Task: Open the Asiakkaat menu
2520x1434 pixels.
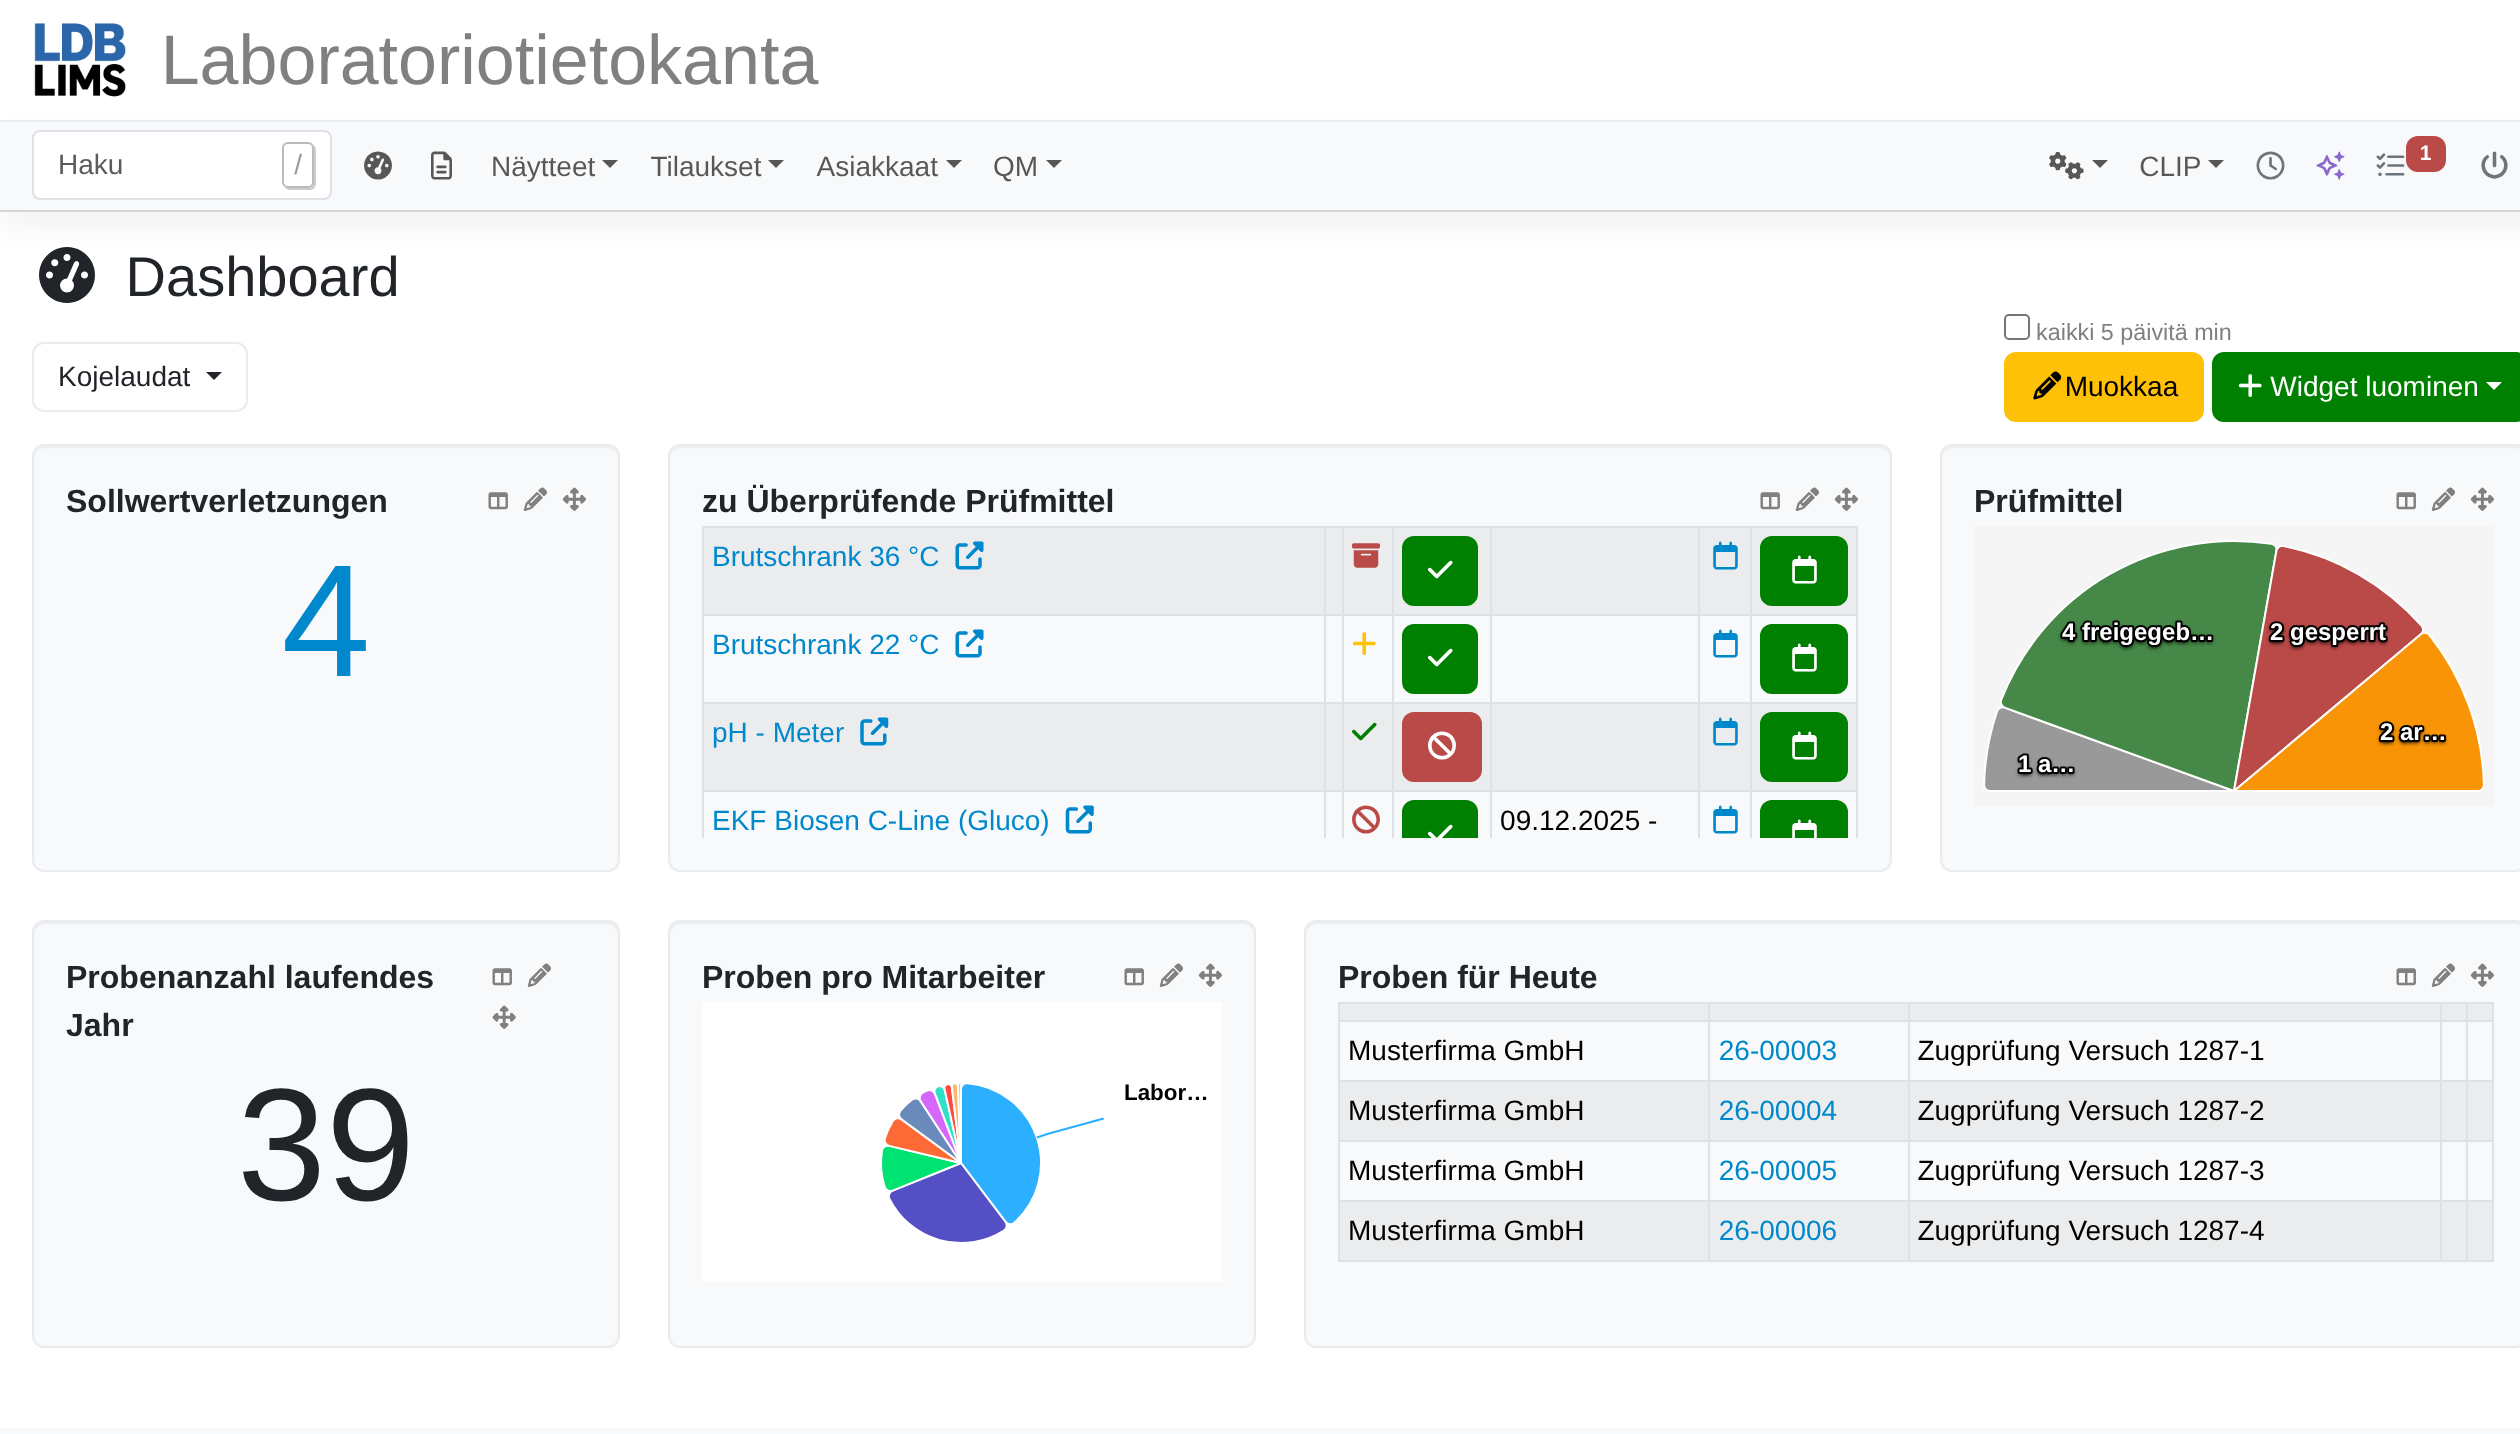Action: [x=889, y=166]
